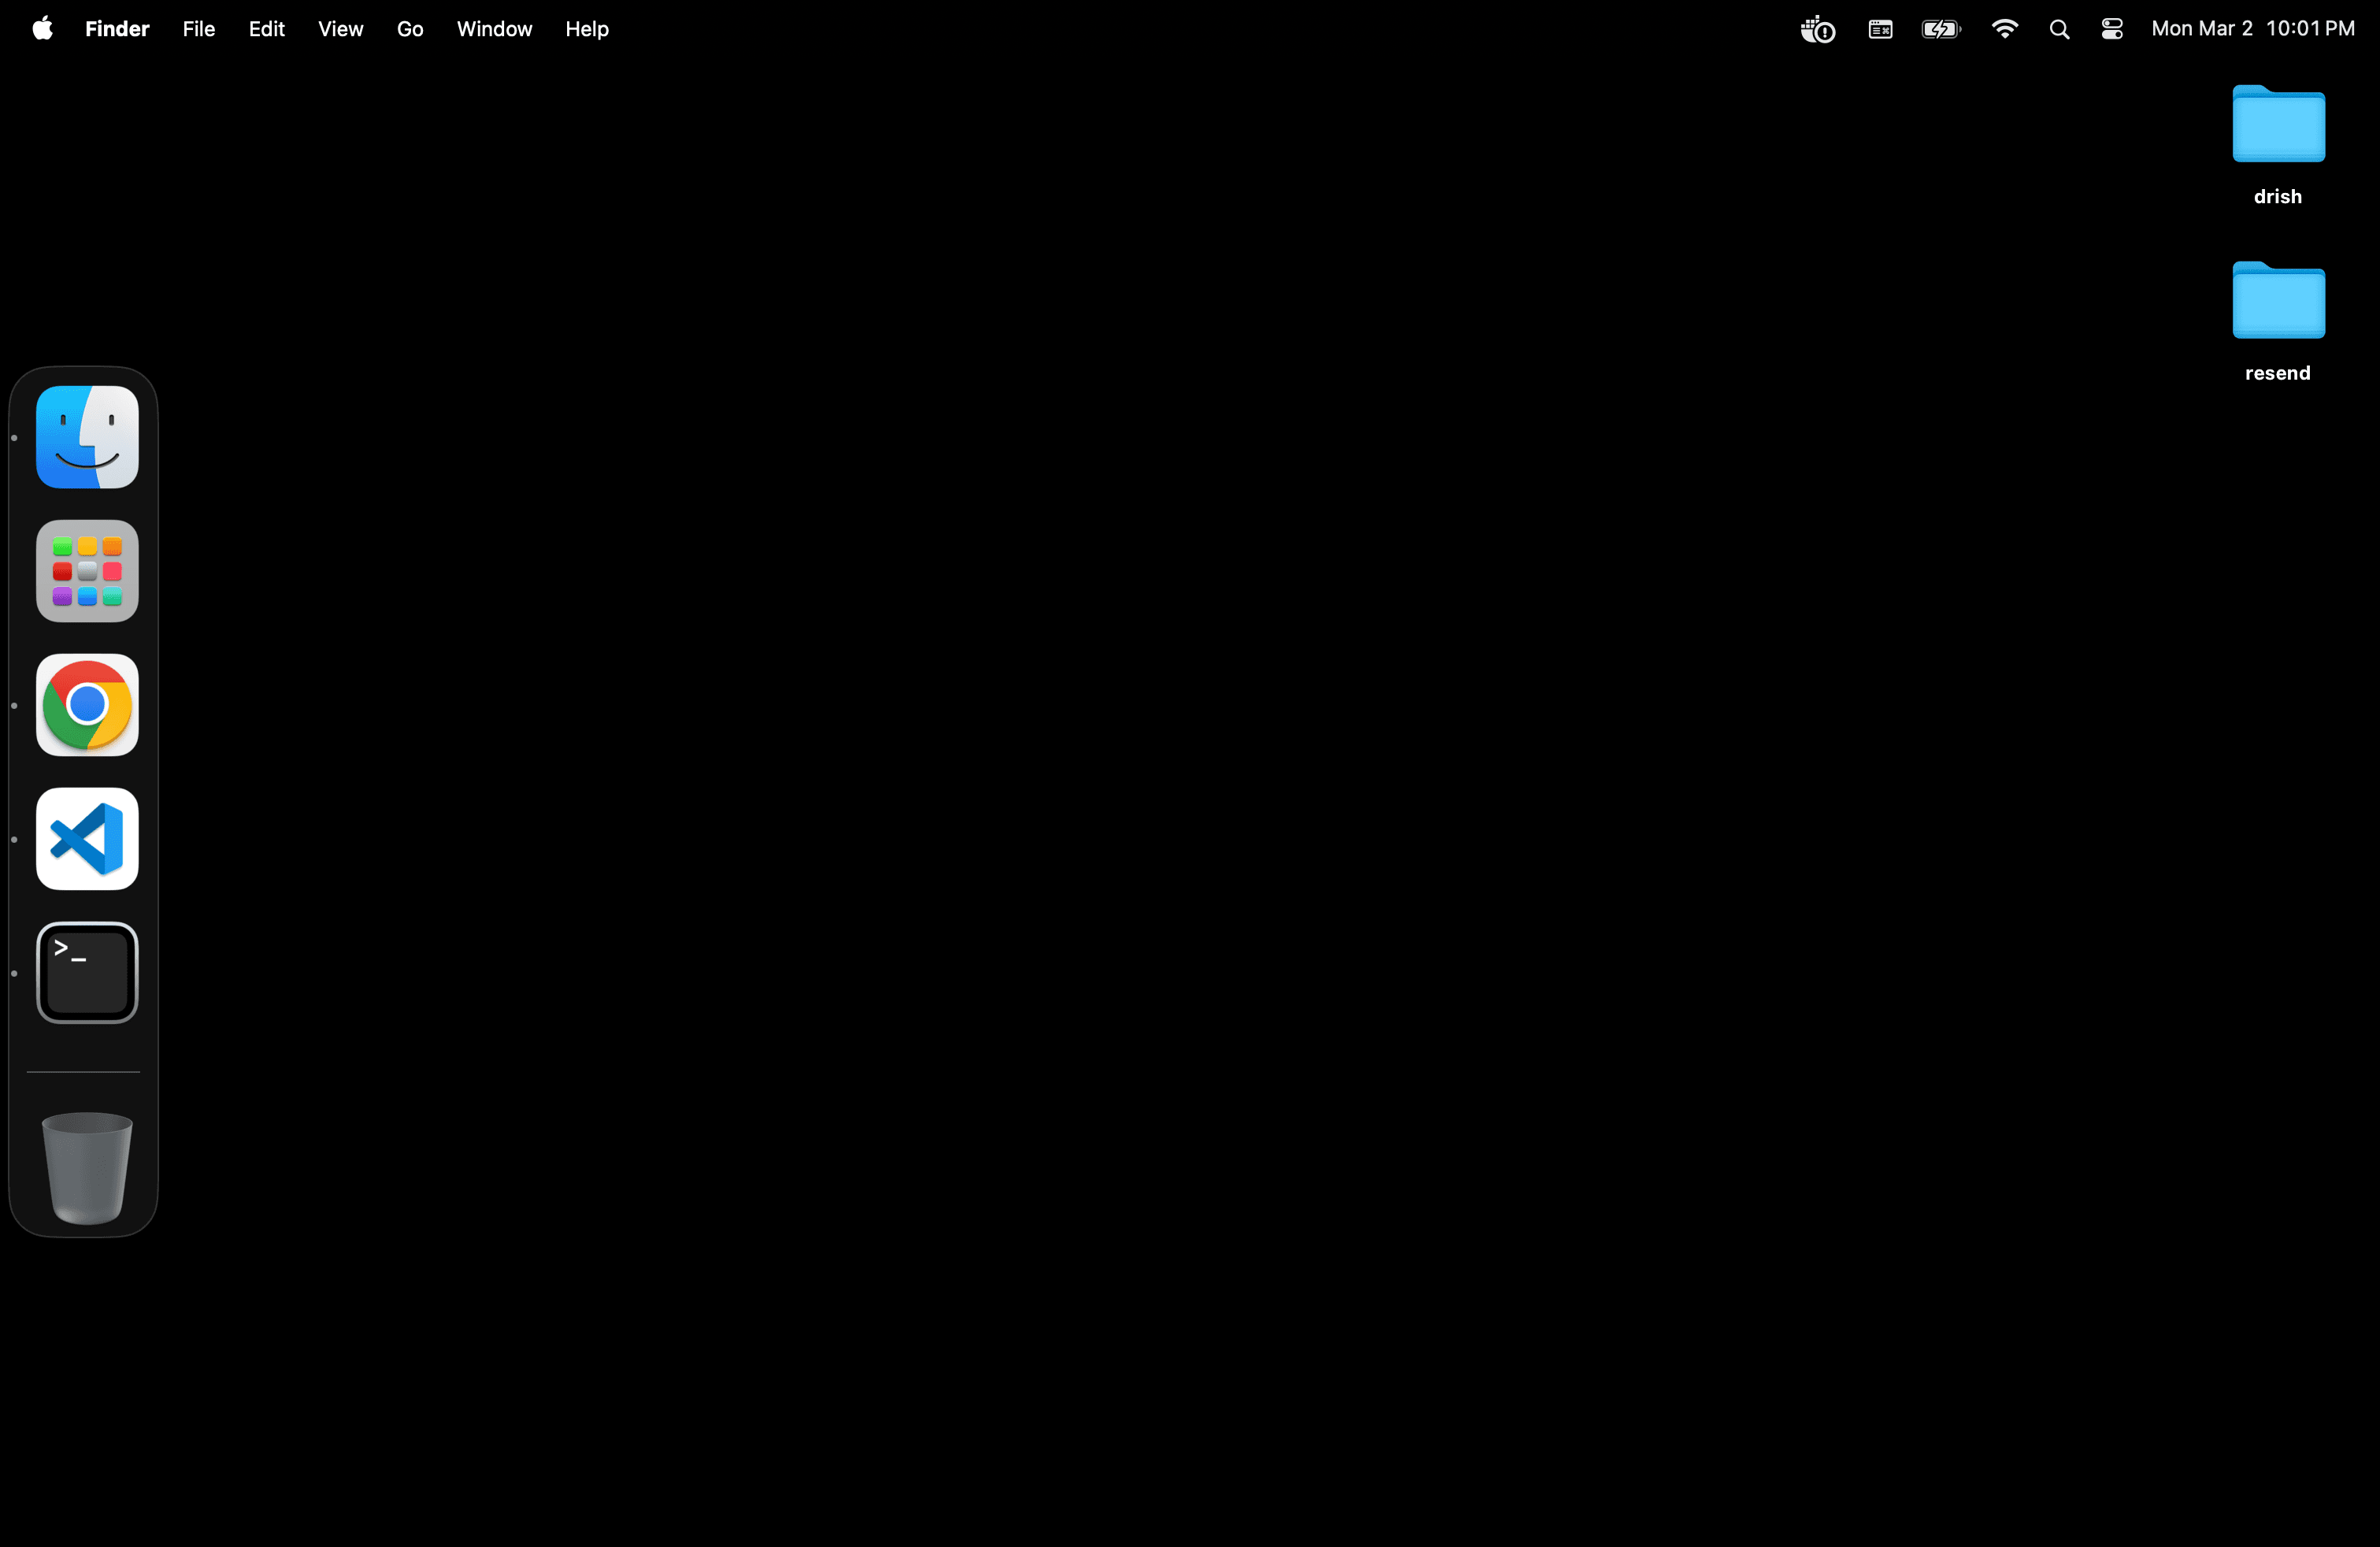Open Launchpad

click(86, 571)
